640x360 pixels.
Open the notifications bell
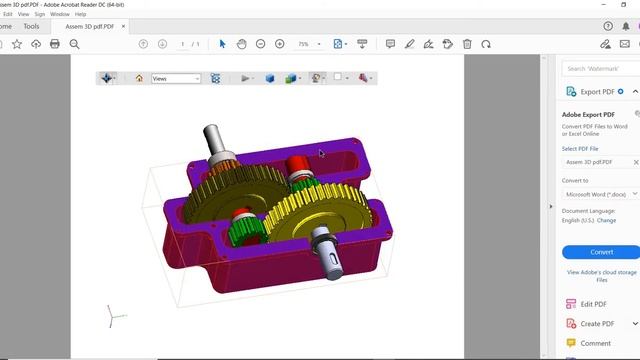(626, 26)
